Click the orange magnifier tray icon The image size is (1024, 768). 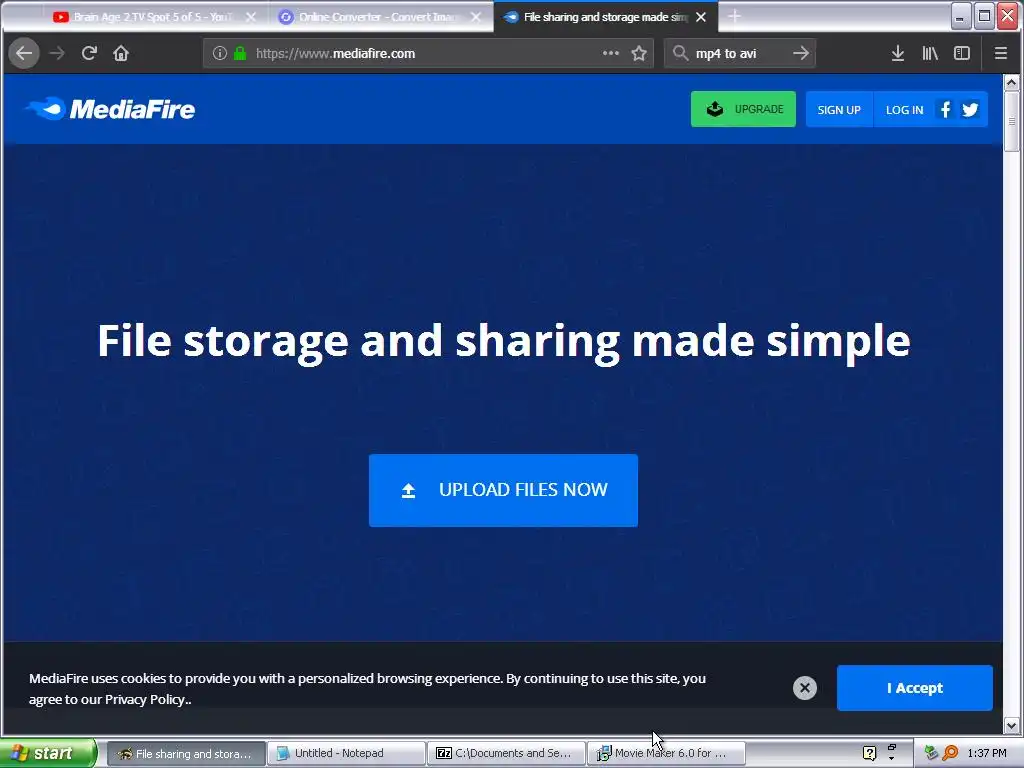(950, 753)
